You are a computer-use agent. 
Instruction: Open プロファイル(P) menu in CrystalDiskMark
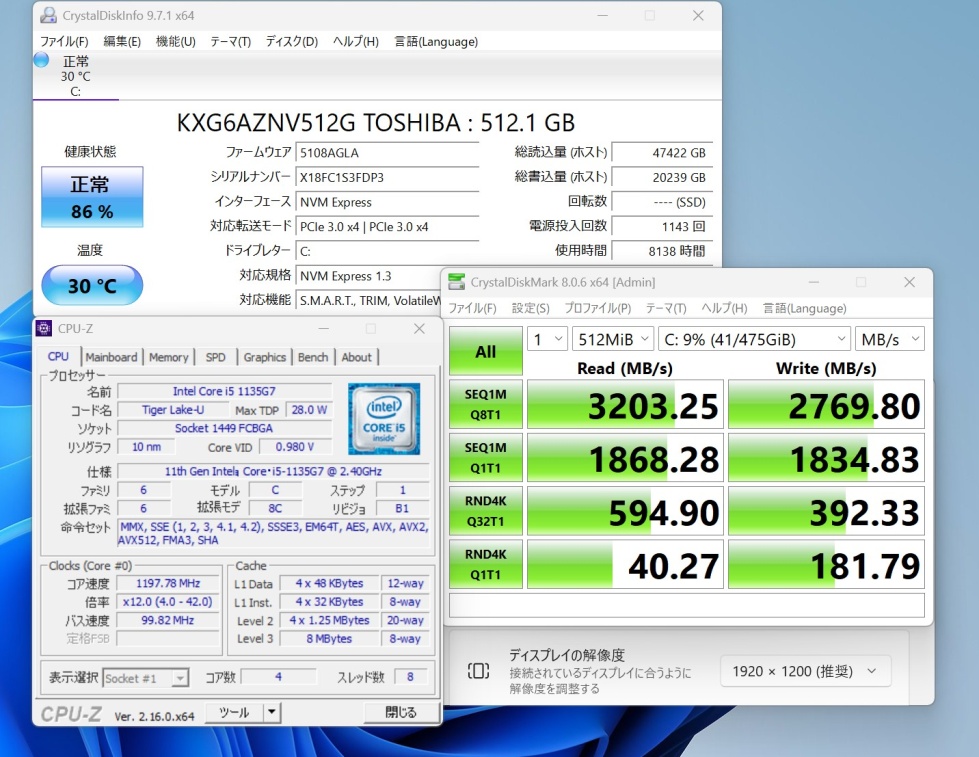pyautogui.click(x=598, y=308)
